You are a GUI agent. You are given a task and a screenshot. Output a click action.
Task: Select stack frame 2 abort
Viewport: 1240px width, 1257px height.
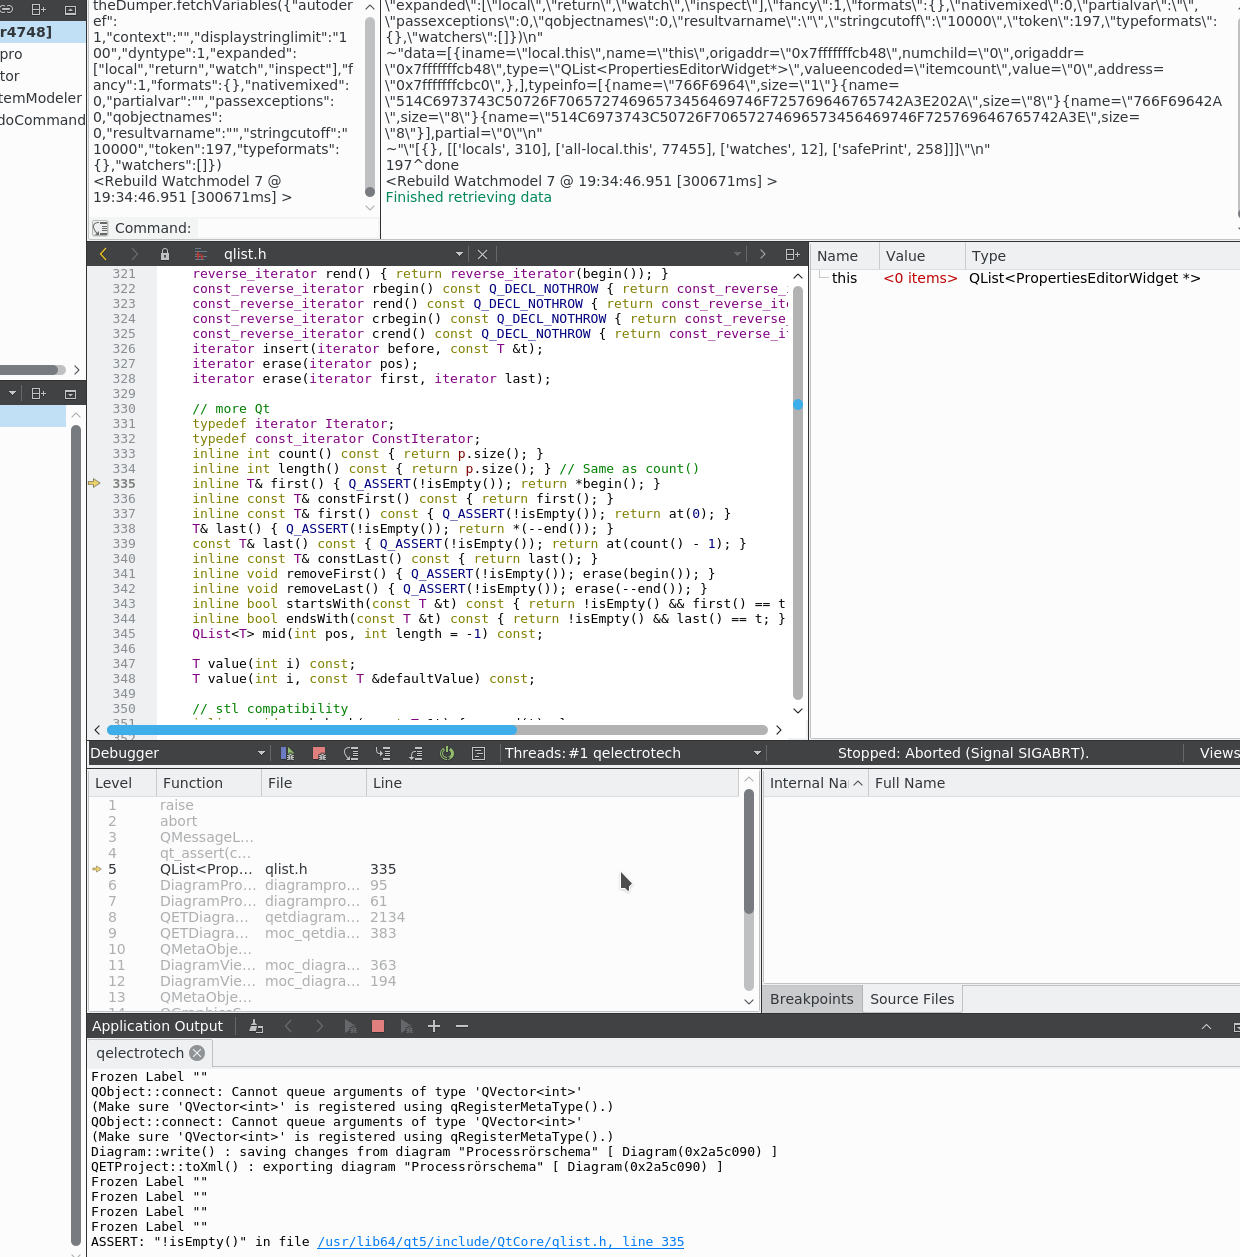point(415,821)
